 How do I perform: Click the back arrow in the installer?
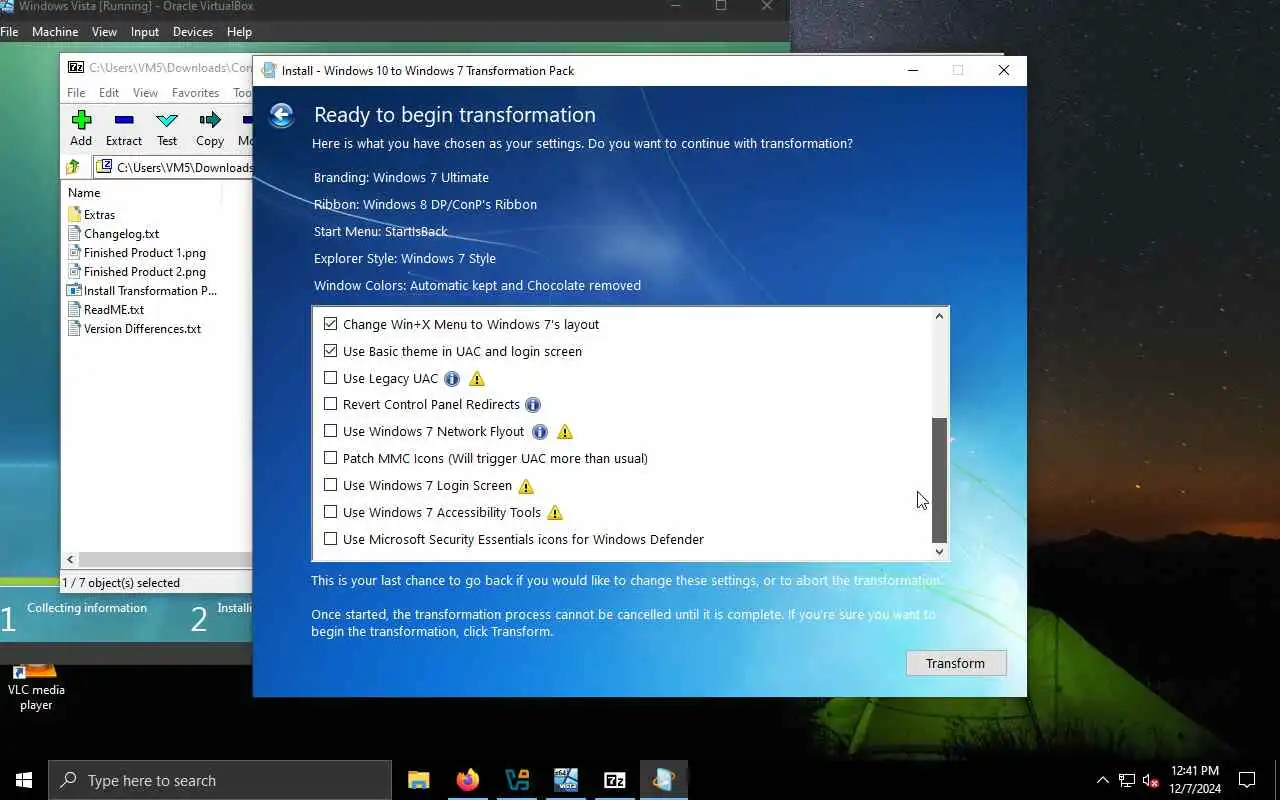click(x=282, y=115)
